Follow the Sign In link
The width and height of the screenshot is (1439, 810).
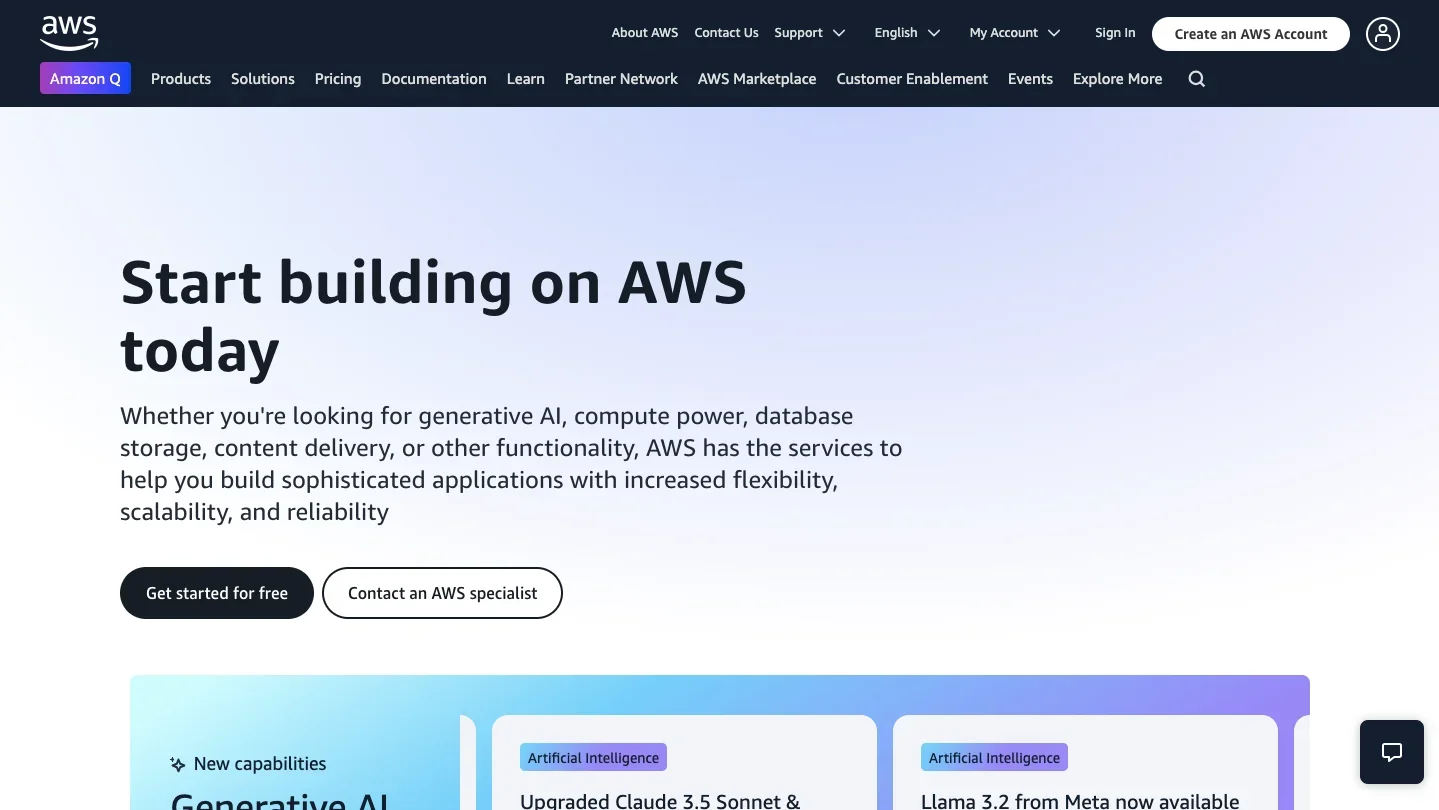pyautogui.click(x=1115, y=33)
